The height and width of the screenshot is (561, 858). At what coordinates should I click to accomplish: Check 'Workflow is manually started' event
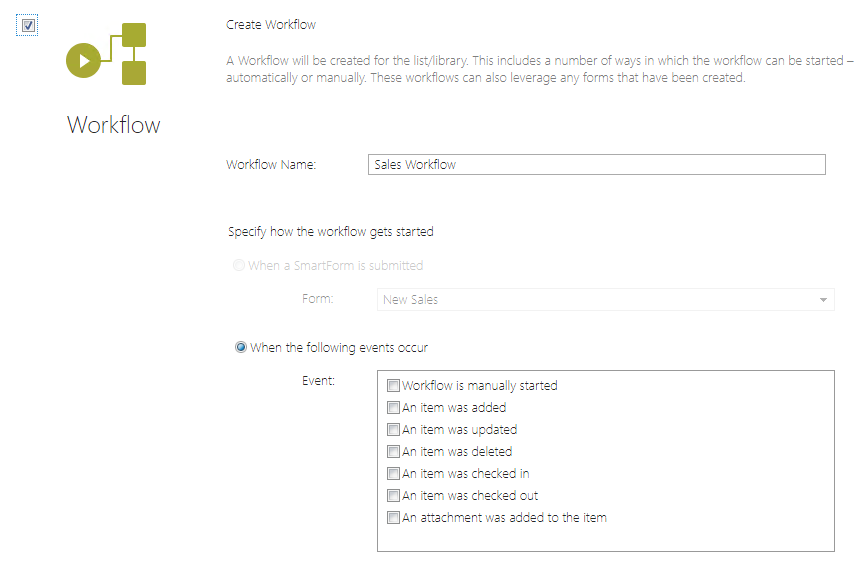[x=393, y=386]
